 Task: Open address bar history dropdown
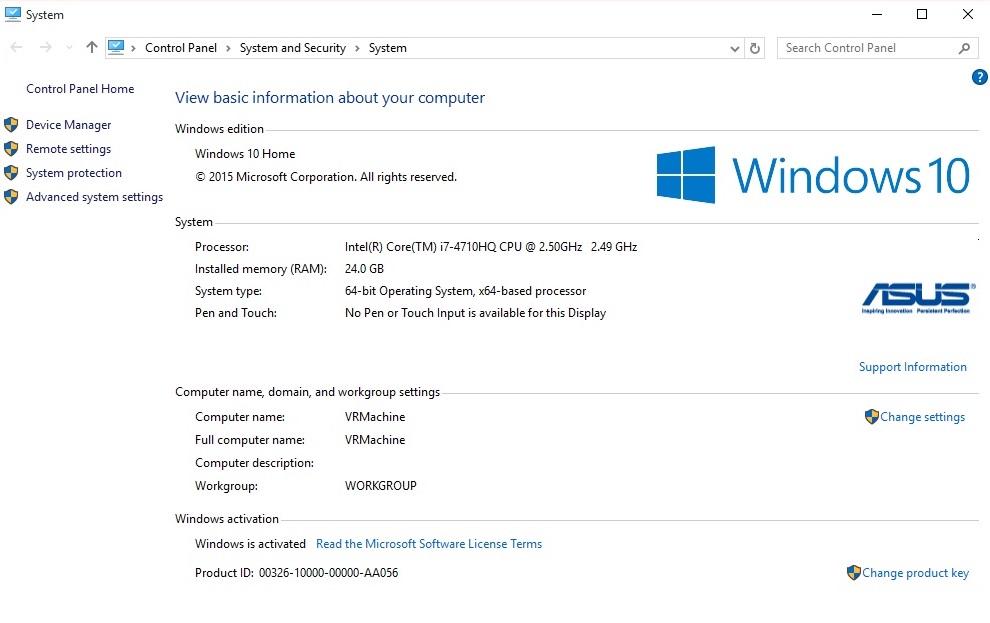[x=734, y=49]
